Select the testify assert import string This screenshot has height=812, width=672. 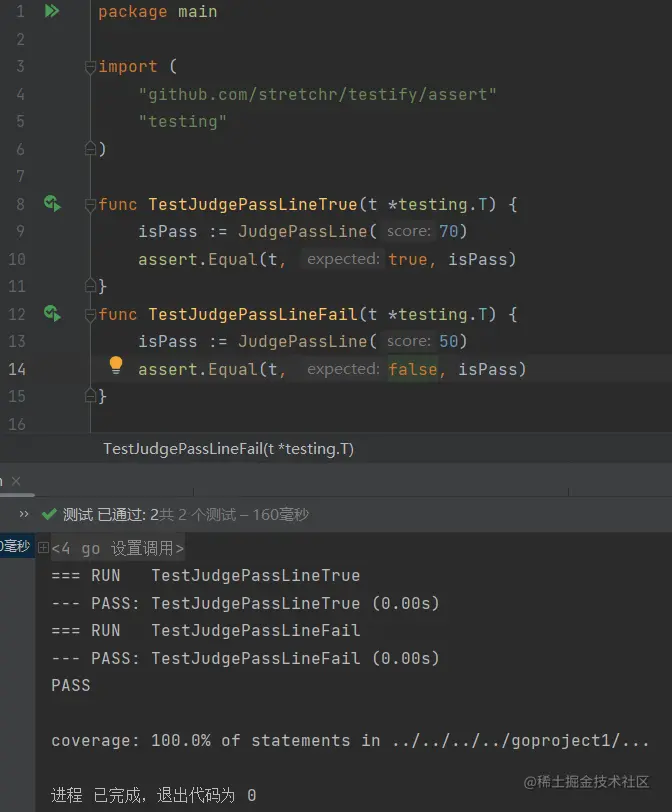click(x=317, y=94)
